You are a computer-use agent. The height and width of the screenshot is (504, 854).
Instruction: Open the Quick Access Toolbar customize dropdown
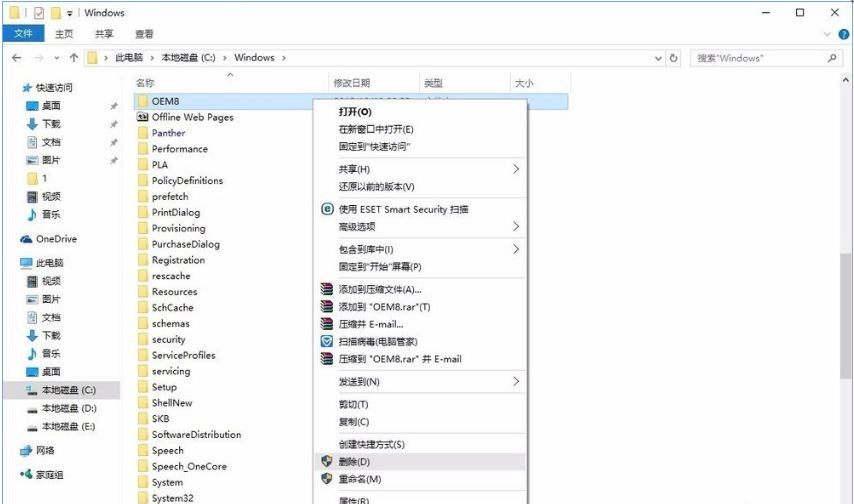pyautogui.click(x=71, y=13)
